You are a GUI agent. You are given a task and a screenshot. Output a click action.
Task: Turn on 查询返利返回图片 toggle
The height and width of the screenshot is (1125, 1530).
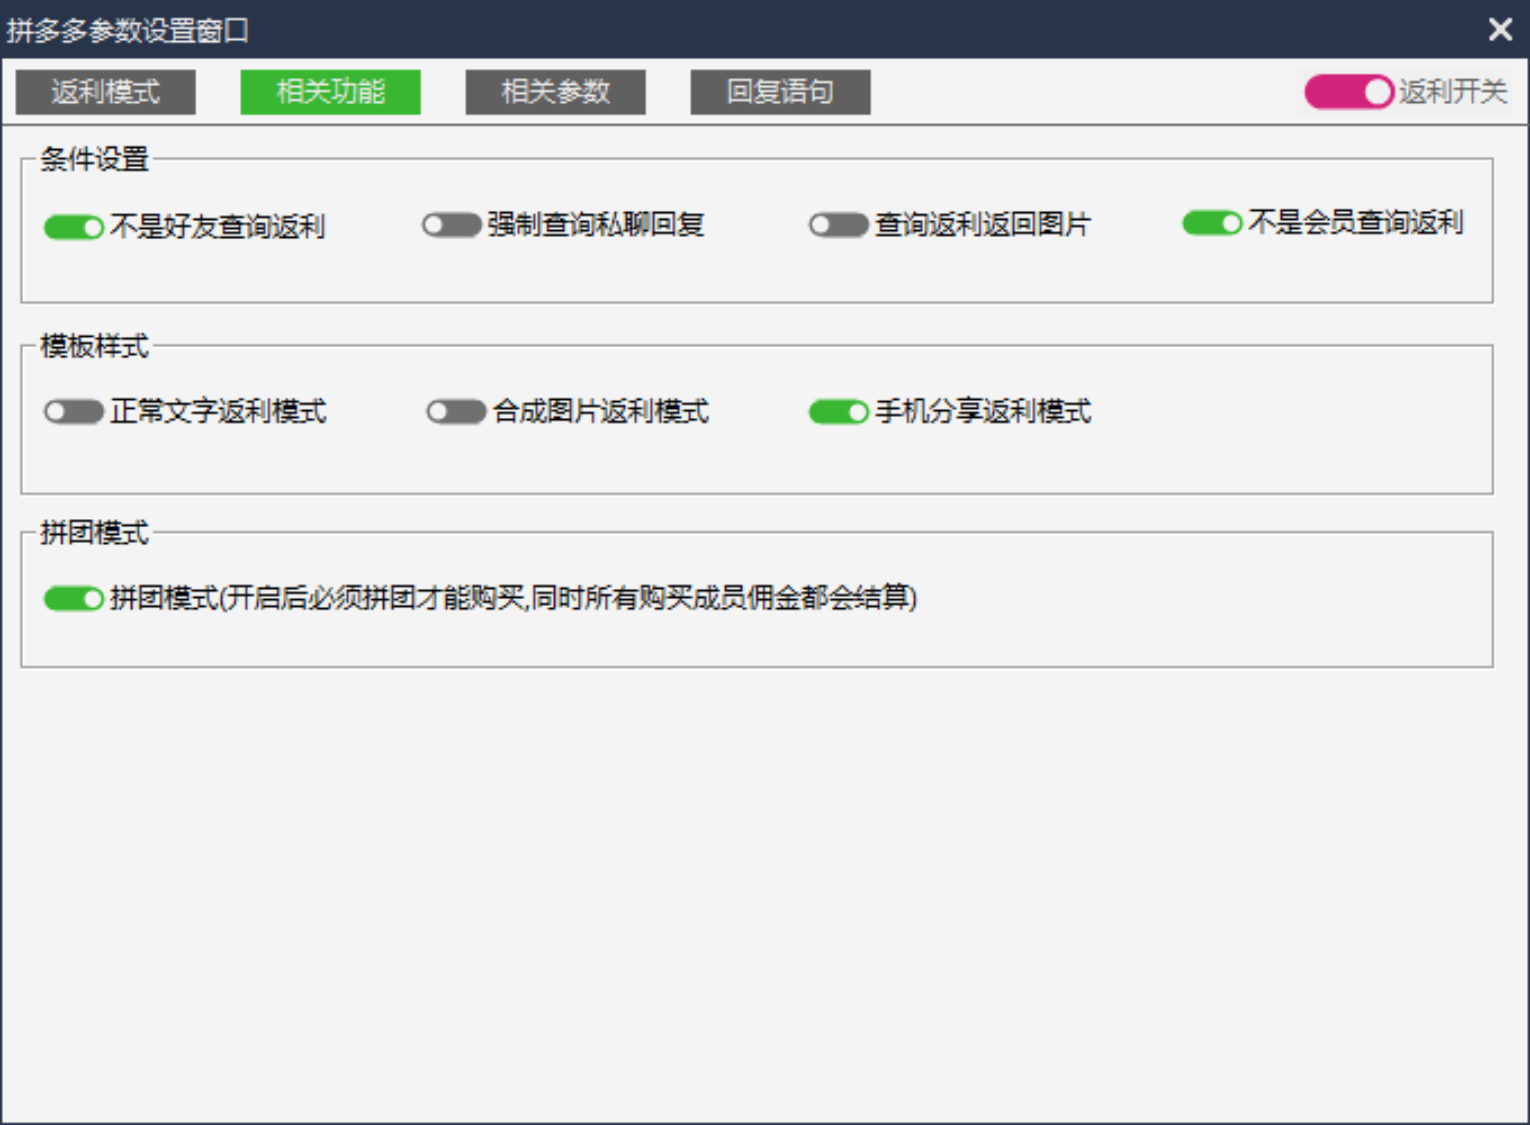[x=838, y=225]
